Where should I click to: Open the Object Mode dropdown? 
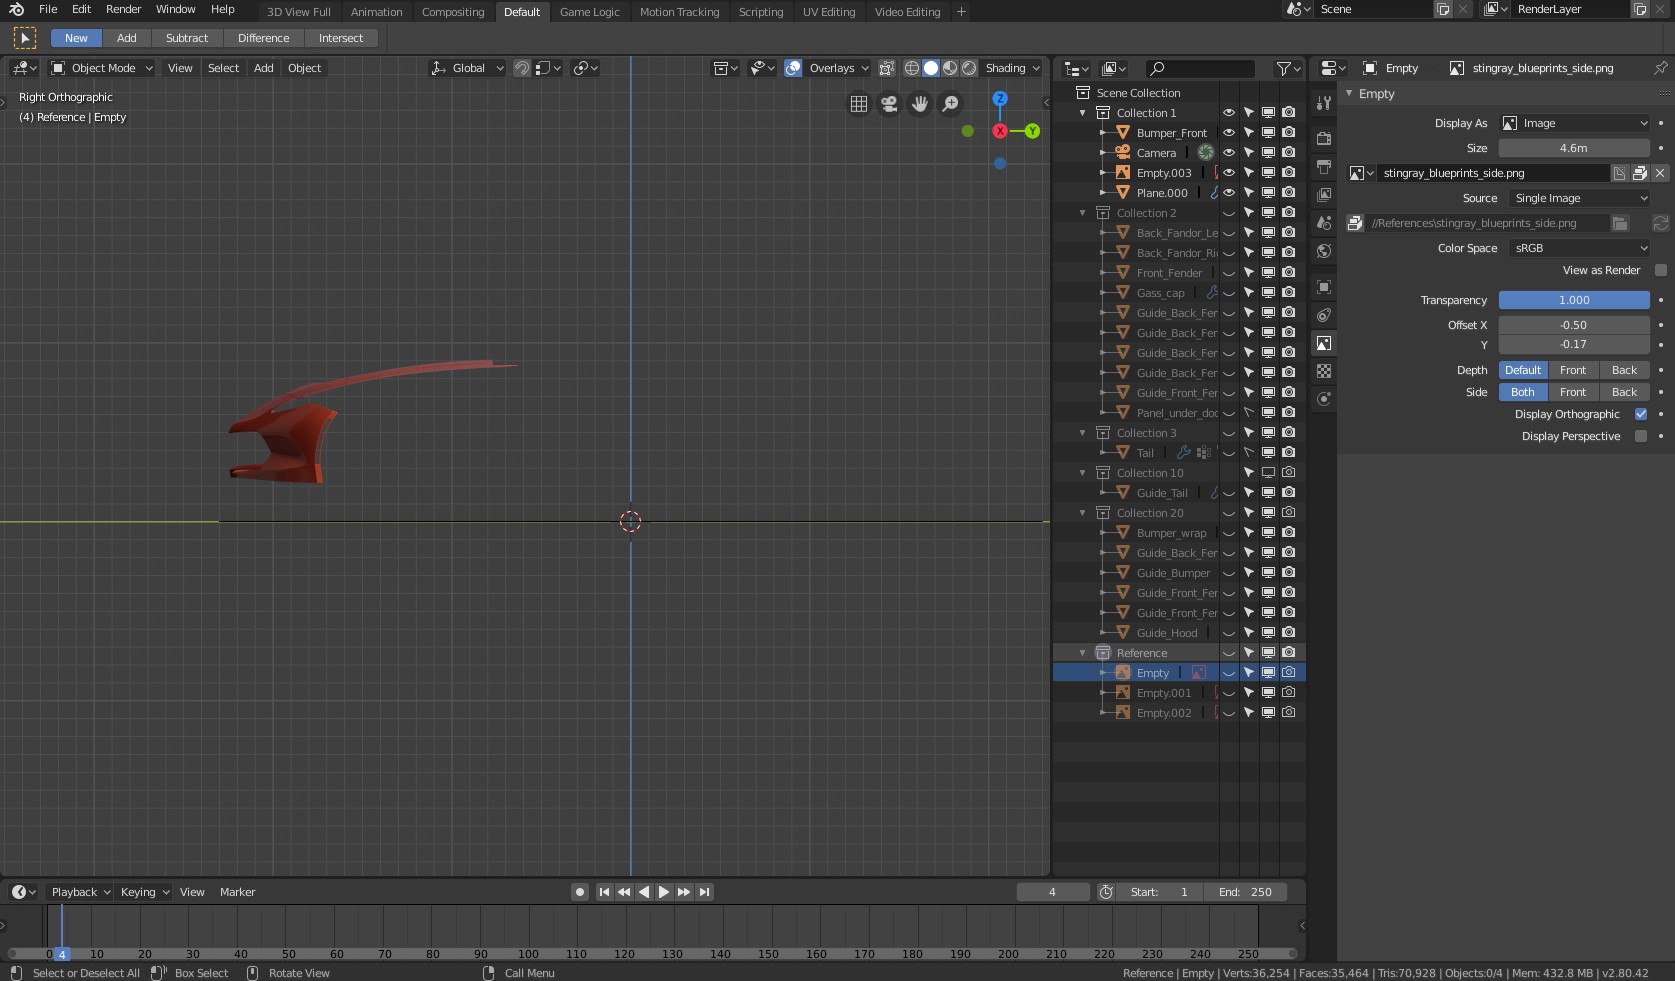tap(102, 68)
